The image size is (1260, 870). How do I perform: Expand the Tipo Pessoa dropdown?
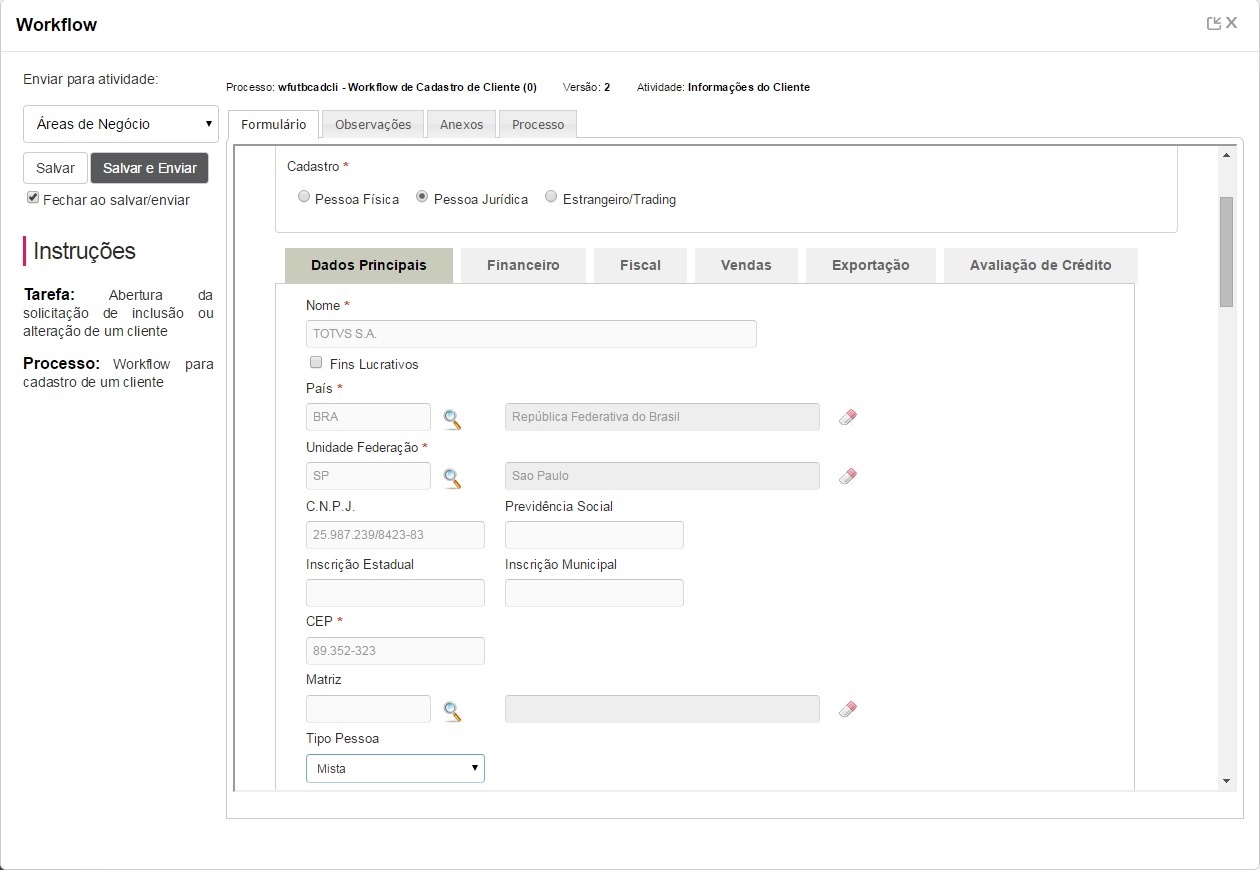395,768
